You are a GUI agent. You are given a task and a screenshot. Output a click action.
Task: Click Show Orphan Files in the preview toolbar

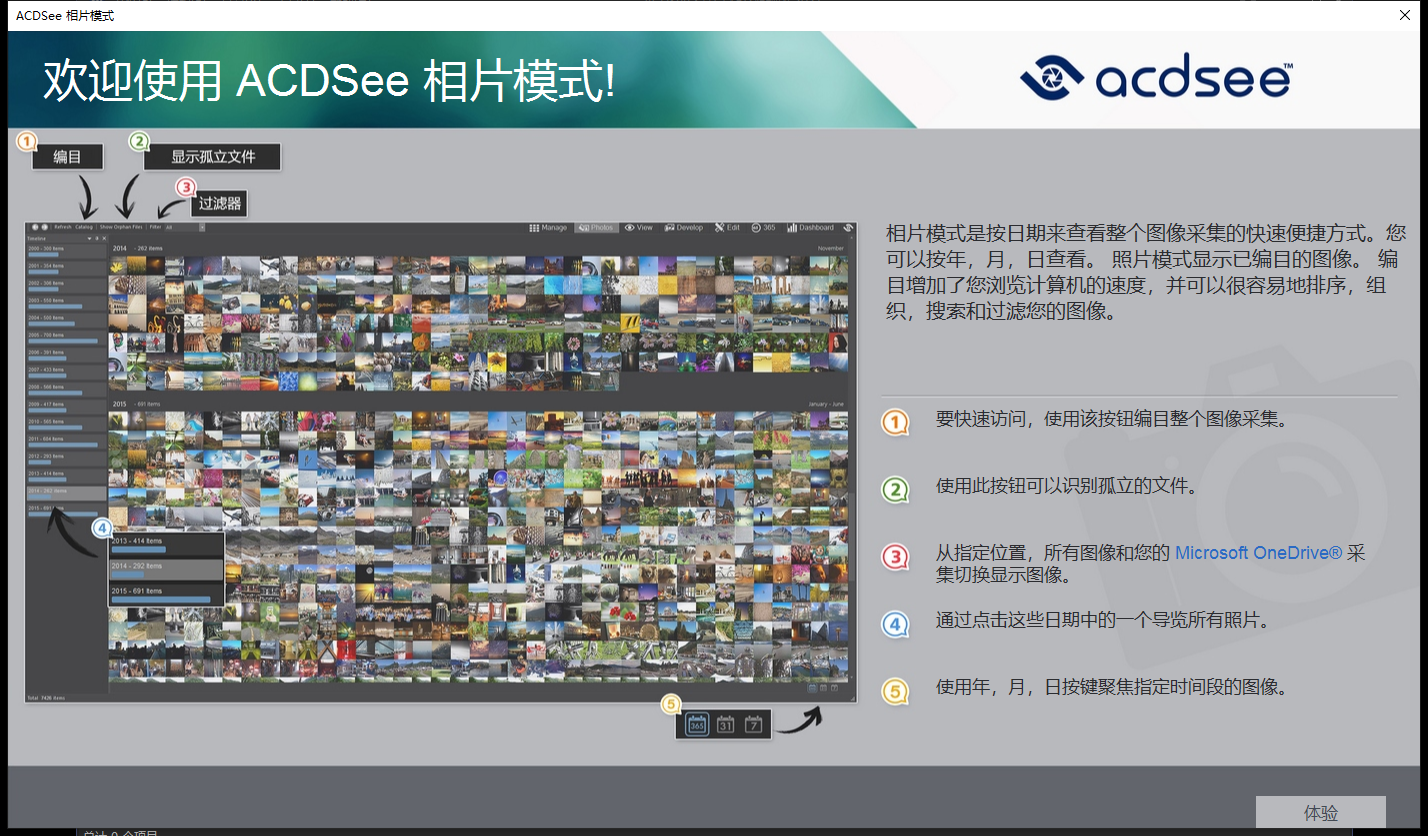click(121, 227)
